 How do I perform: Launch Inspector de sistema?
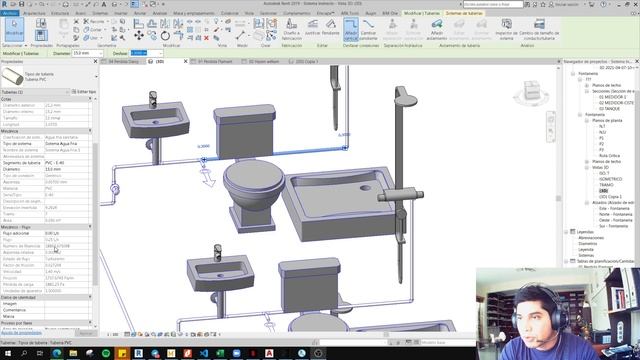point(506,29)
